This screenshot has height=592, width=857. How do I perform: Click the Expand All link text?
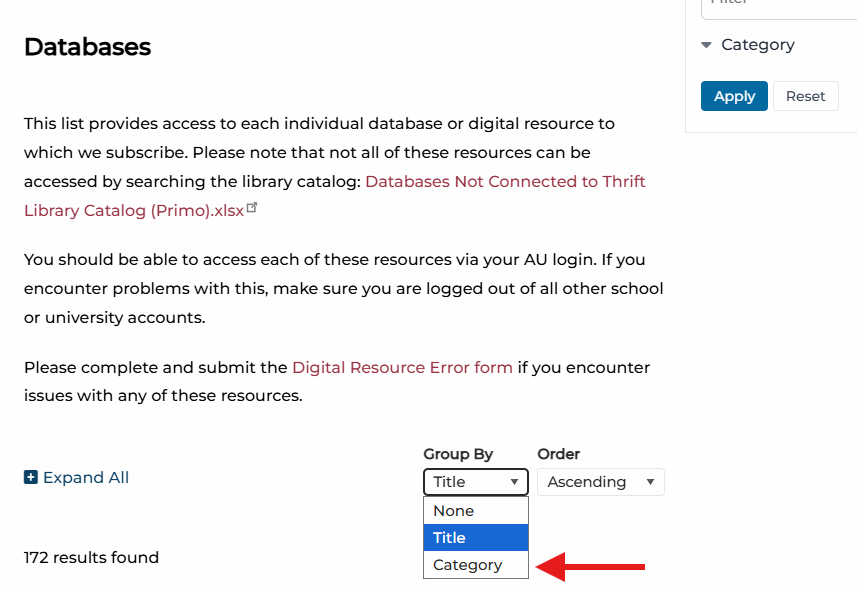86,477
